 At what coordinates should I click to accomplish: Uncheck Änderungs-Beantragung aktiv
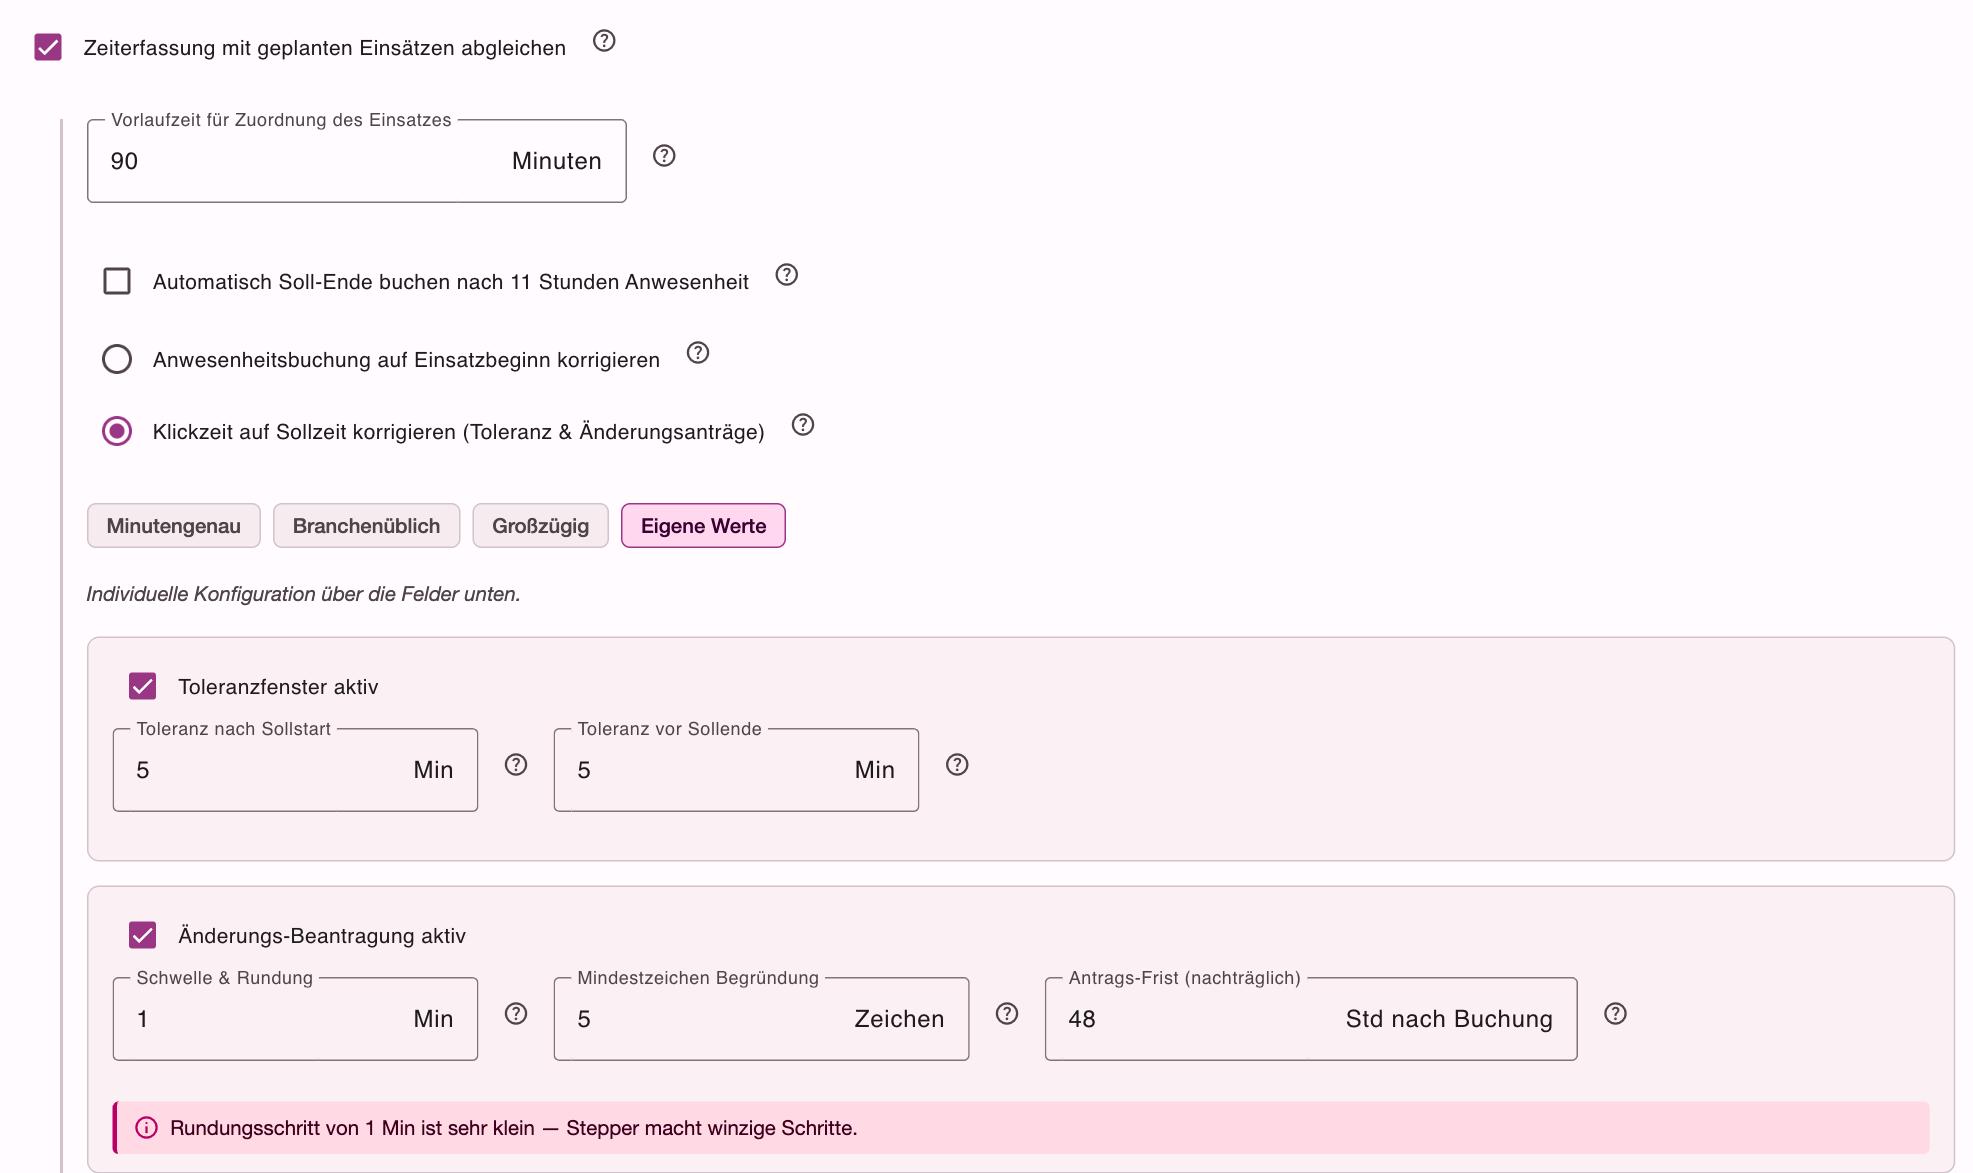tap(143, 935)
